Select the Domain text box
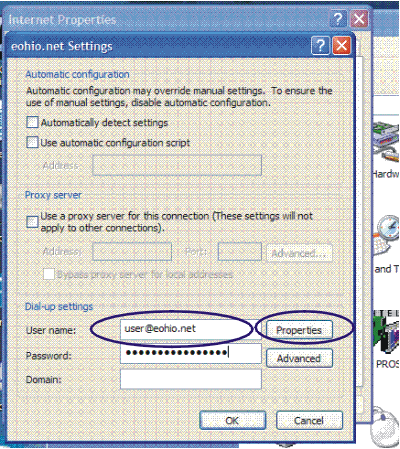The image size is (400, 449). coord(191,379)
